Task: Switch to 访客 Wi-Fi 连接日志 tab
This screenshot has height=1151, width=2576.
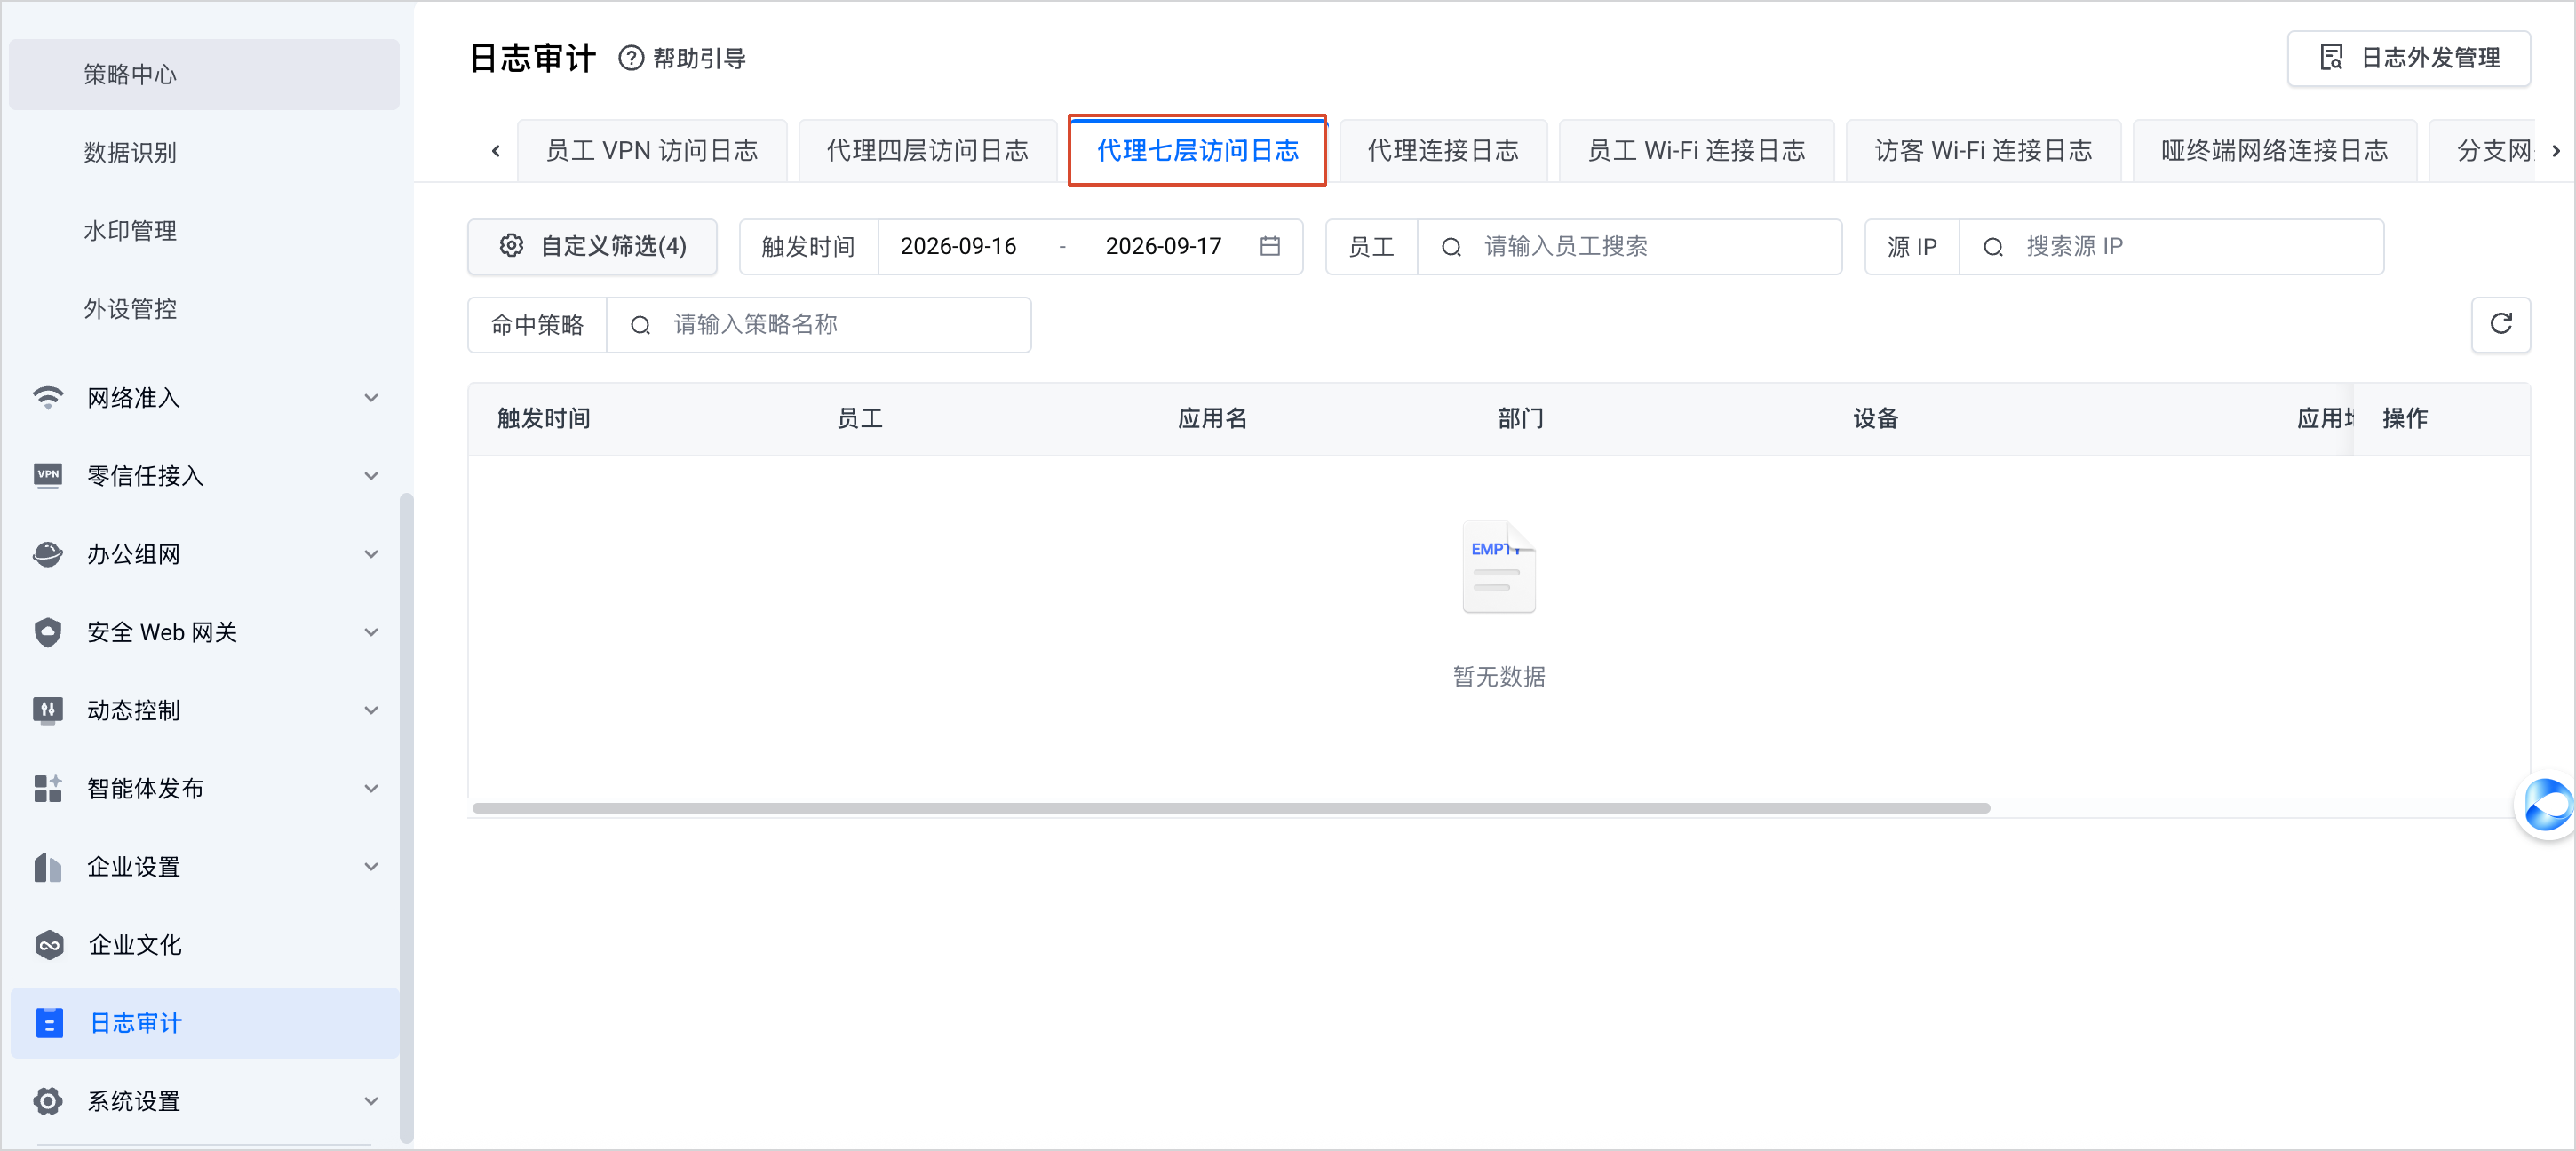Action: pyautogui.click(x=1983, y=151)
